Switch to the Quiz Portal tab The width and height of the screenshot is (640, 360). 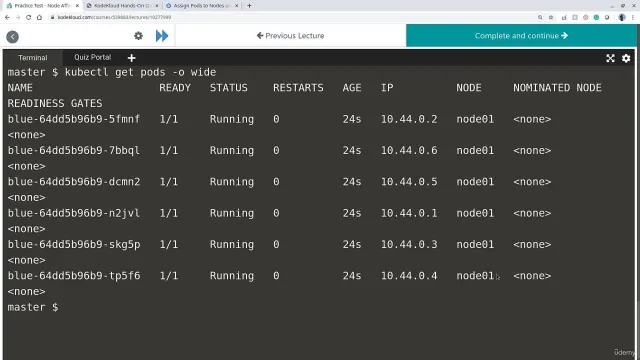coord(92,57)
